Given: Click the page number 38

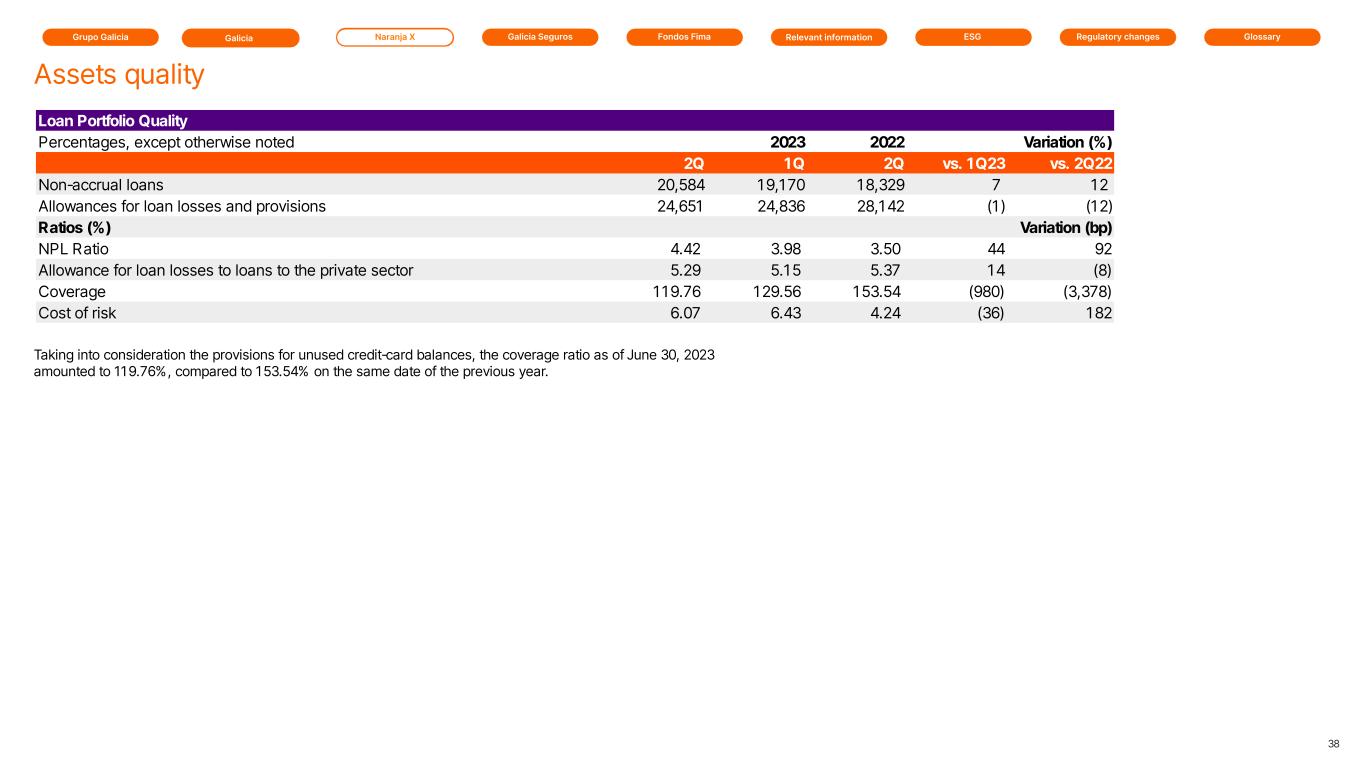Looking at the screenshot, I should tap(1333, 744).
